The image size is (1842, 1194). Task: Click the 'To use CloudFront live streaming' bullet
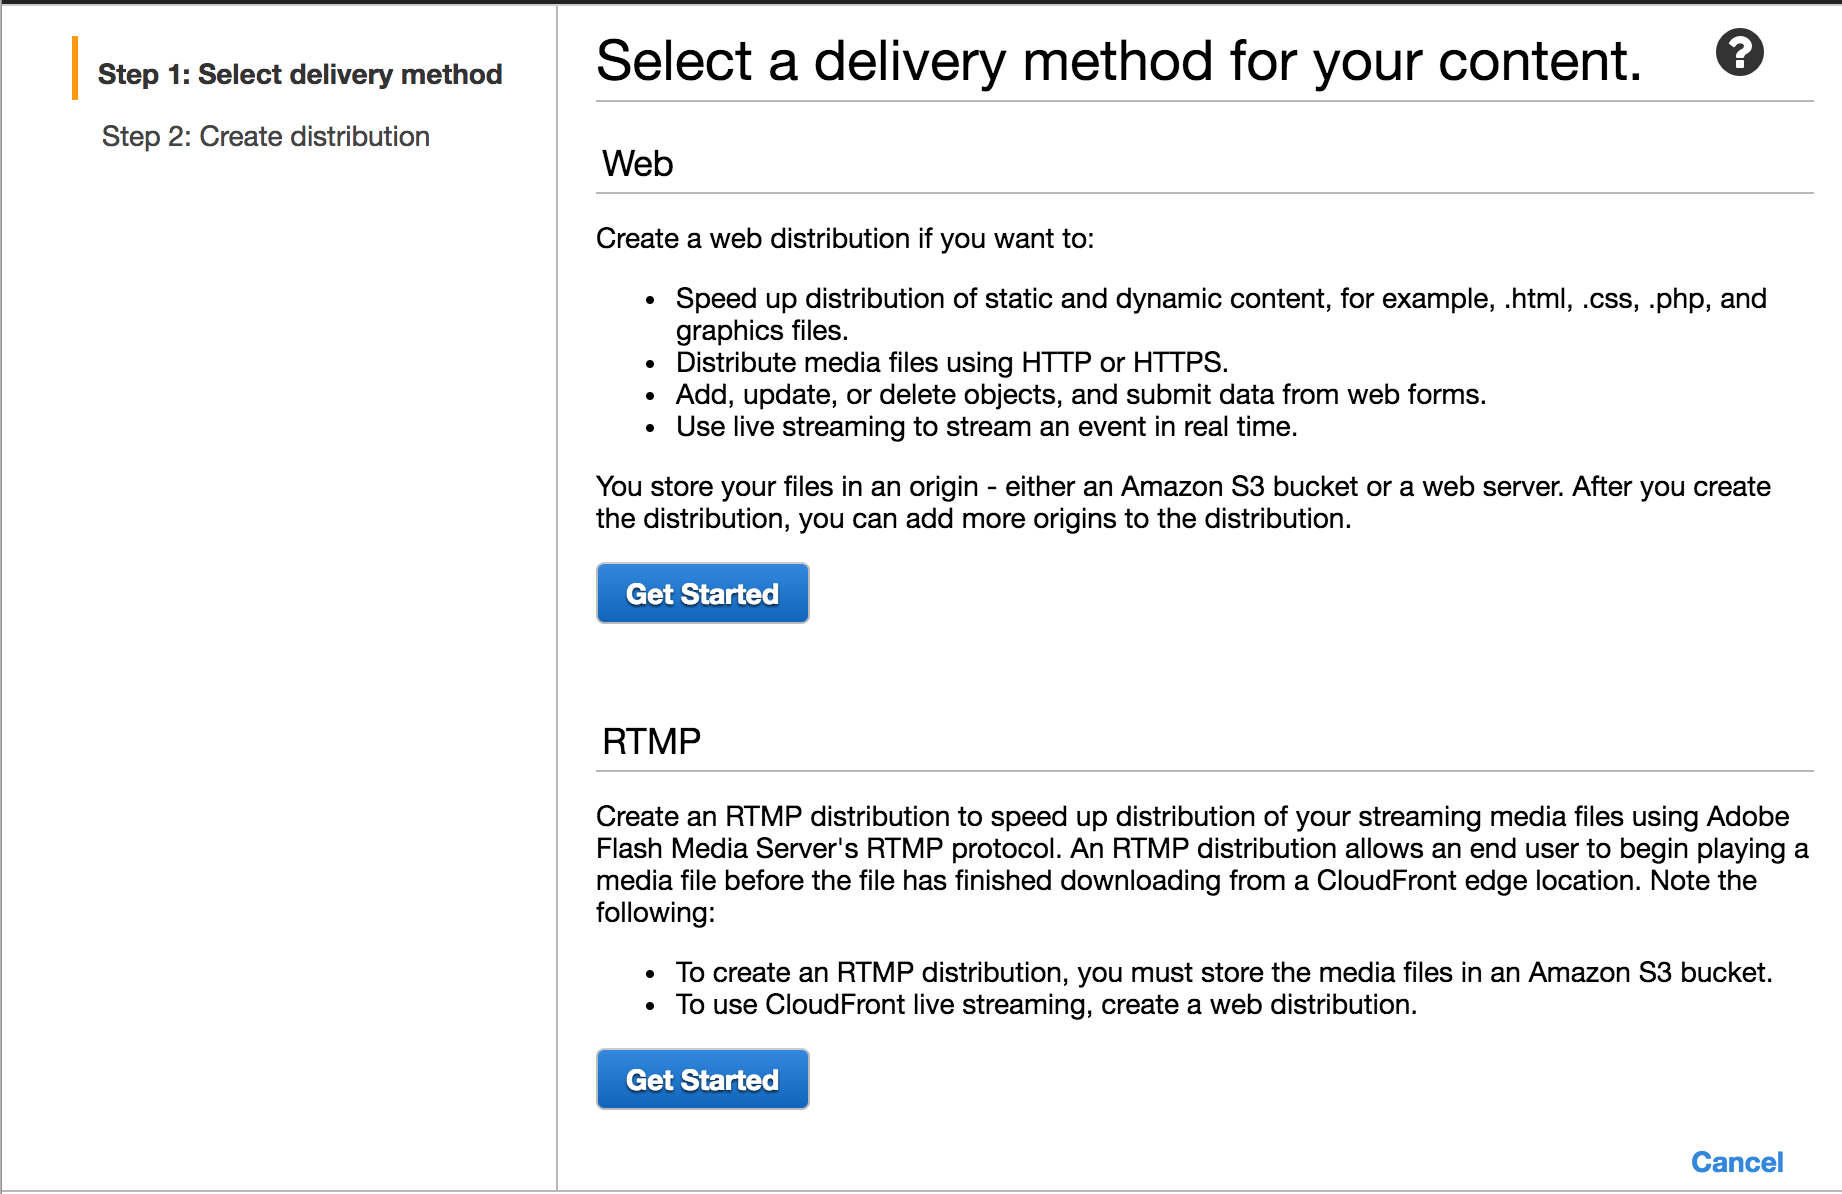[x=1046, y=1005]
